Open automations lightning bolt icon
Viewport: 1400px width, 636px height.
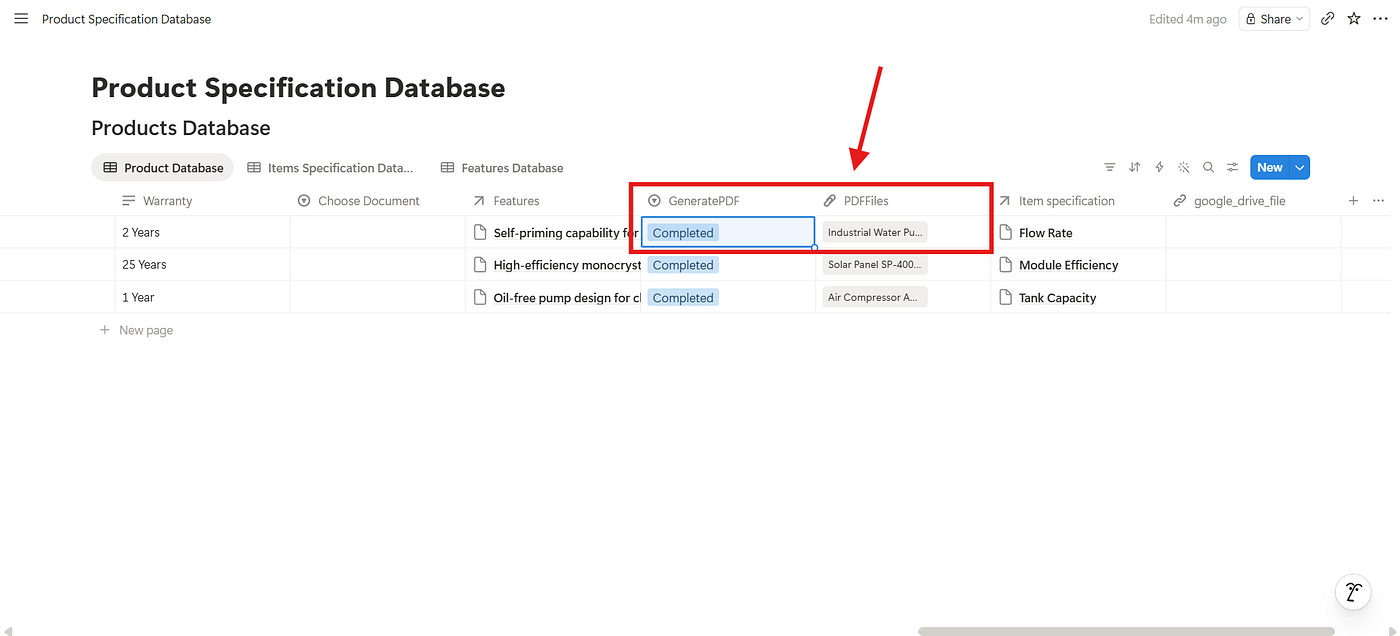(1159, 167)
